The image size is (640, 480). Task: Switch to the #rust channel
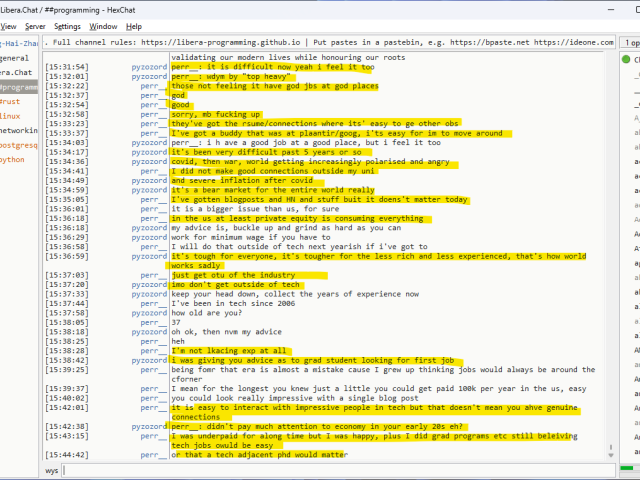(10, 102)
